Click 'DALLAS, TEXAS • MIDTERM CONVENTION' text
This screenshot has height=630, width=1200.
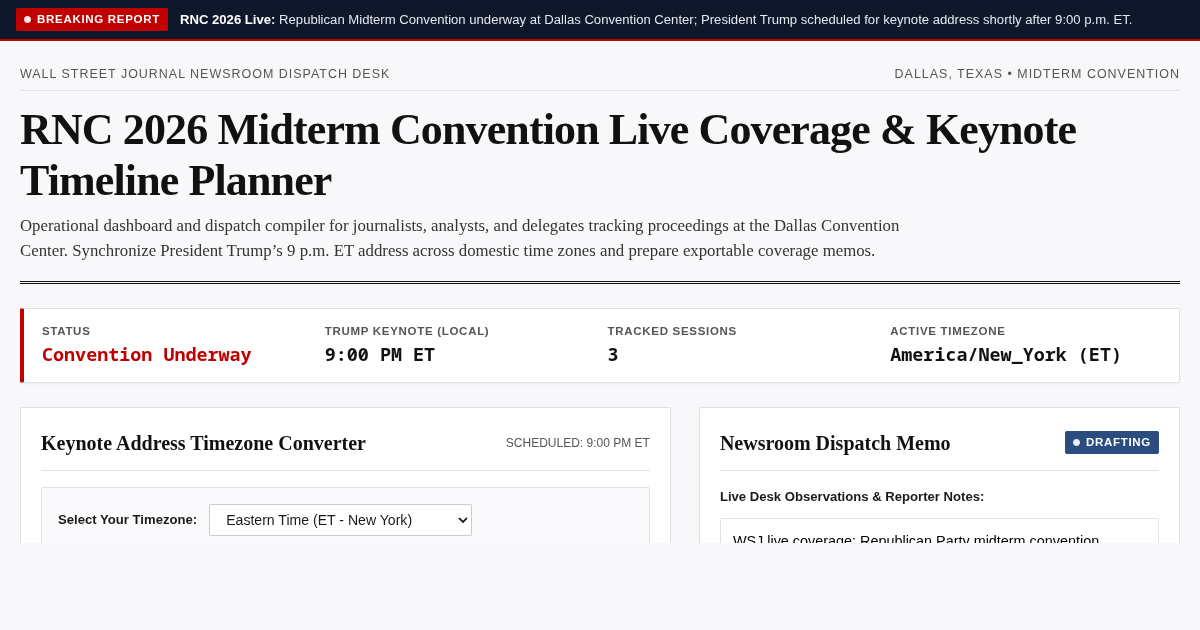click(1037, 74)
